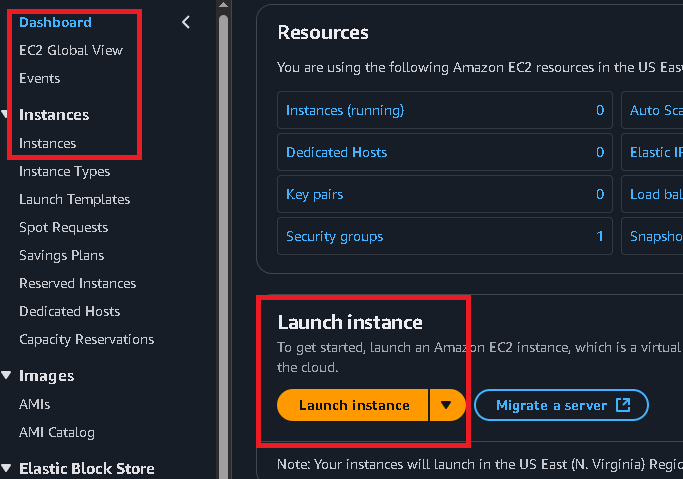Viewport: 683px width, 479px height.
Task: Open AMIs under Images
Action: point(34,404)
